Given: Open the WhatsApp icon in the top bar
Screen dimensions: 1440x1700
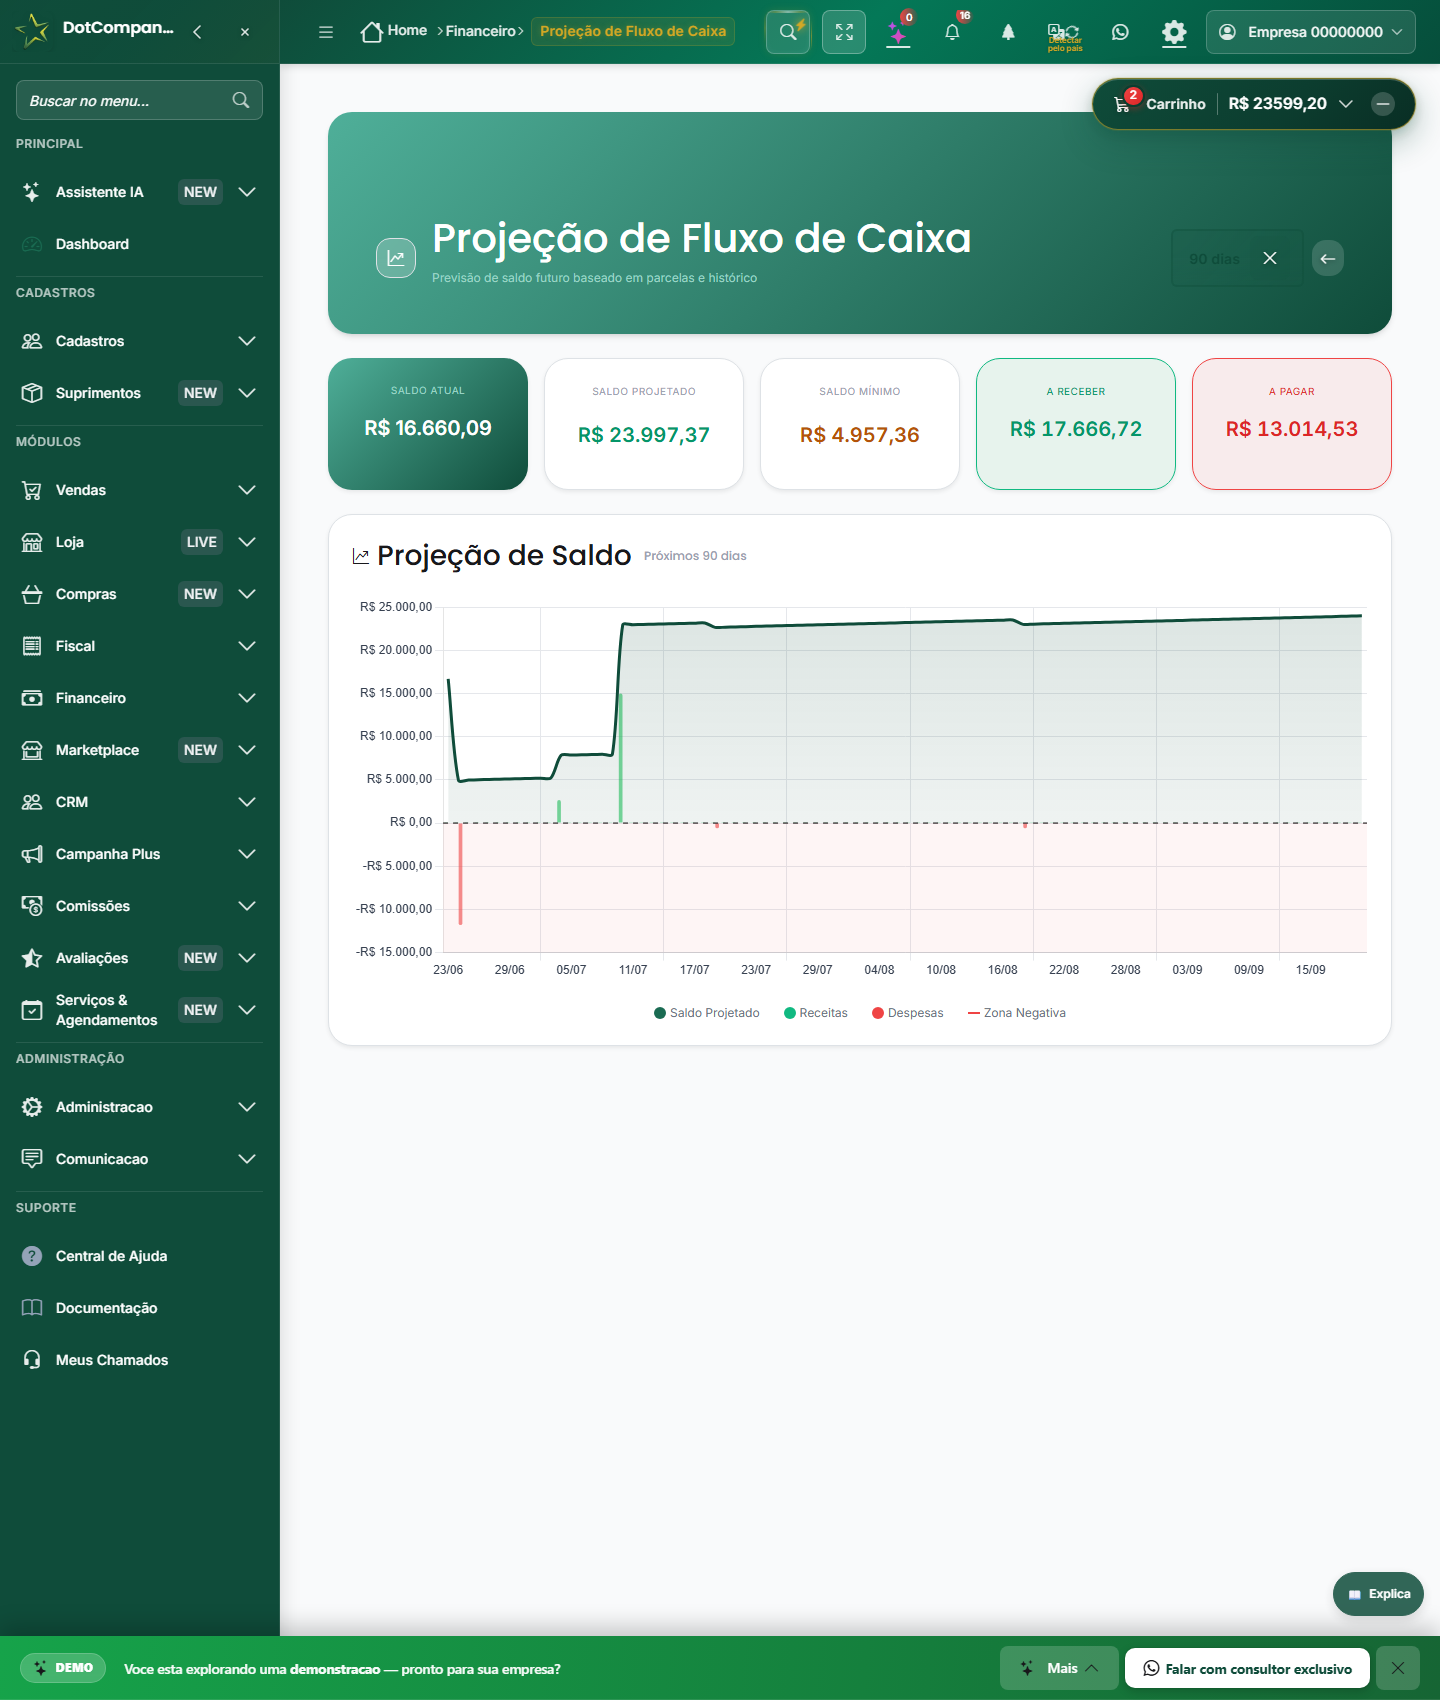Looking at the screenshot, I should coord(1120,32).
